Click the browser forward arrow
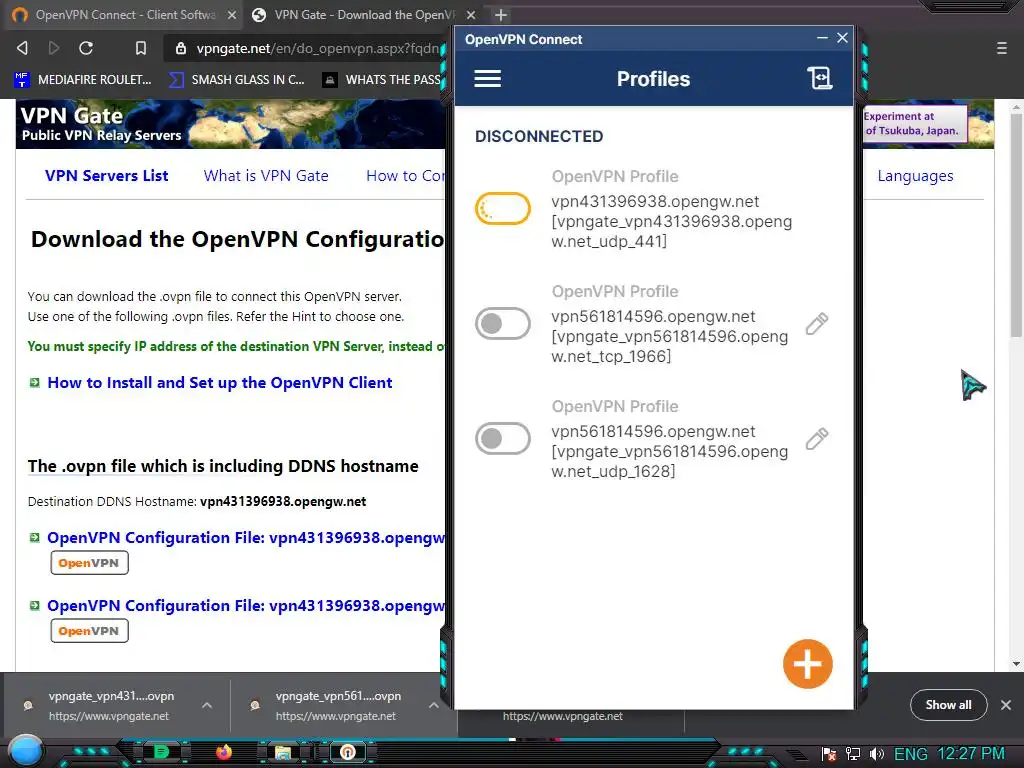The image size is (1024, 768). [54, 48]
